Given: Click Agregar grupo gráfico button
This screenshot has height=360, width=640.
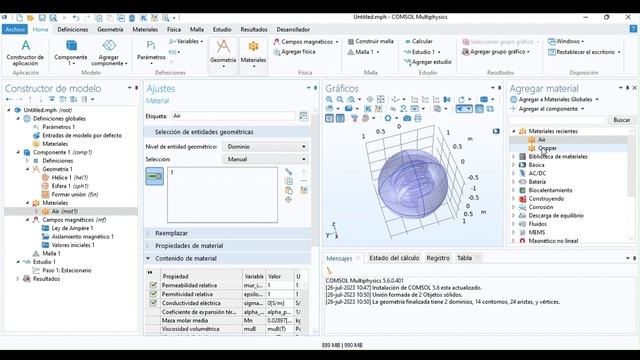Looking at the screenshot, I should pos(496,52).
